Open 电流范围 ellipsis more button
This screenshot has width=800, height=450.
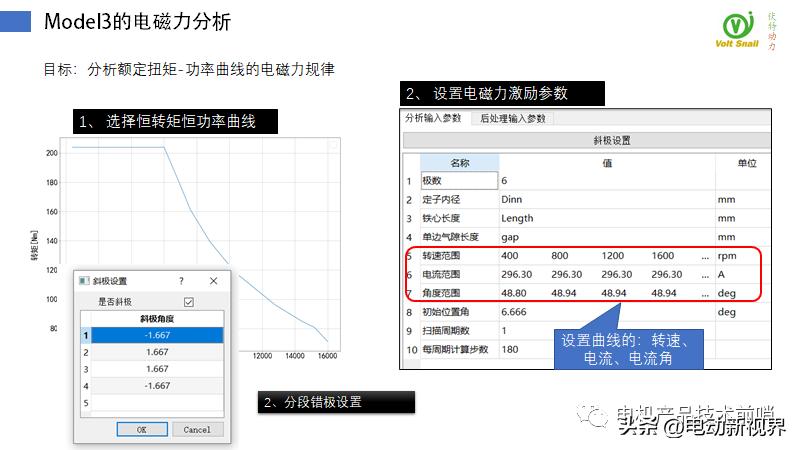pos(705,276)
